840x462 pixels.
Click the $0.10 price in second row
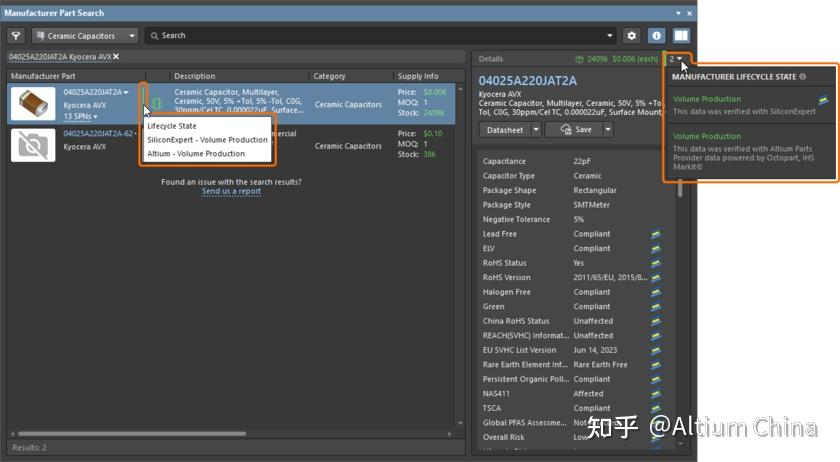coord(433,133)
